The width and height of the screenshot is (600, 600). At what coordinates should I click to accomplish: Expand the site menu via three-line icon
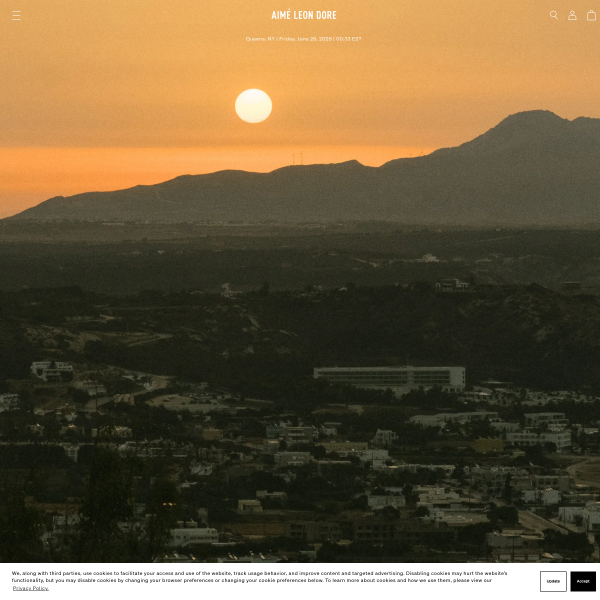coord(16,16)
